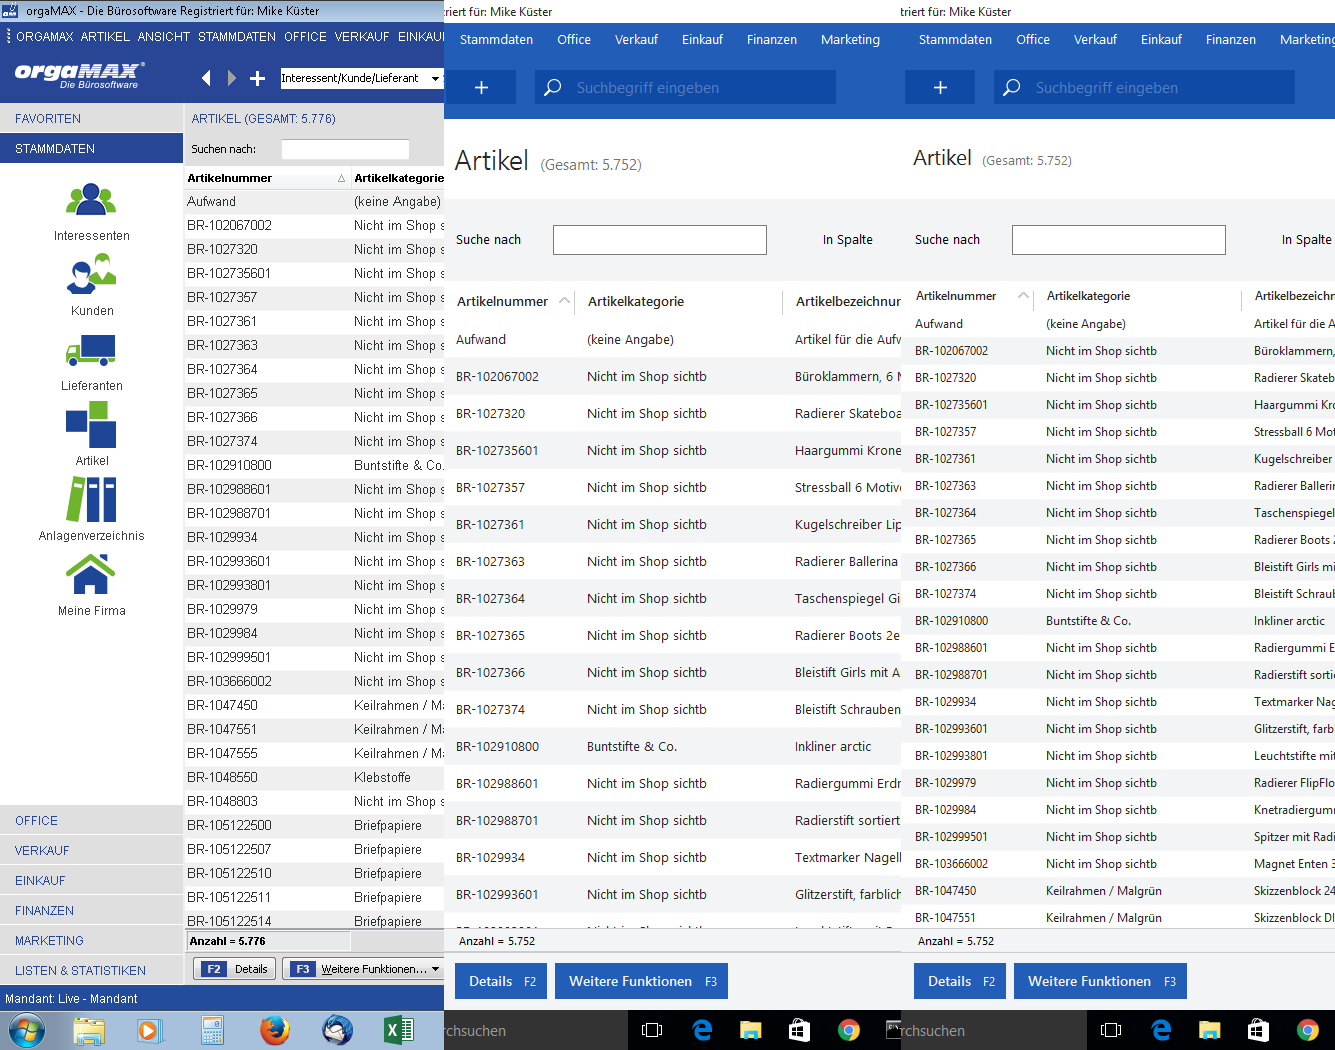This screenshot has width=1335, height=1050.
Task: Select the Lieferanten truck icon
Action: pyautogui.click(x=91, y=350)
